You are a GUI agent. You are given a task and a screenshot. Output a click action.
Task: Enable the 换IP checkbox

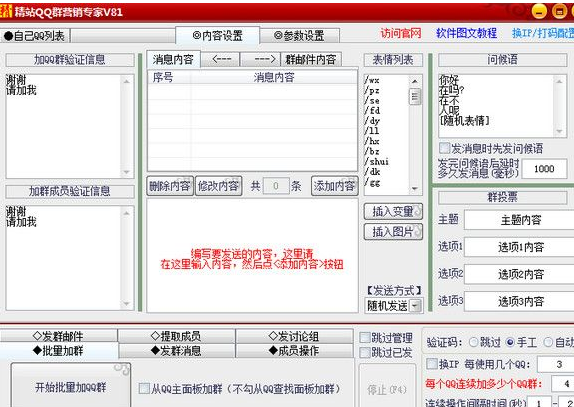(x=432, y=364)
